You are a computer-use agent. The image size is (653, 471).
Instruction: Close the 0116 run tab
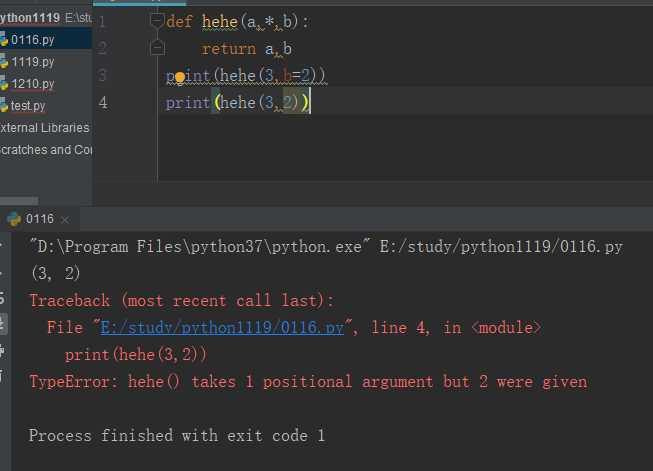(65, 219)
